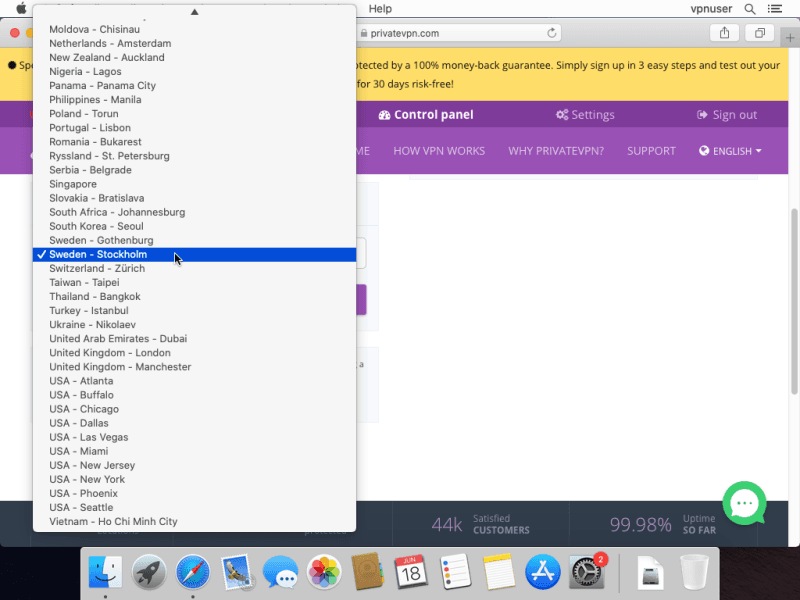Choose USA - New York server location
This screenshot has width=800, height=600.
pyautogui.click(x=87, y=479)
